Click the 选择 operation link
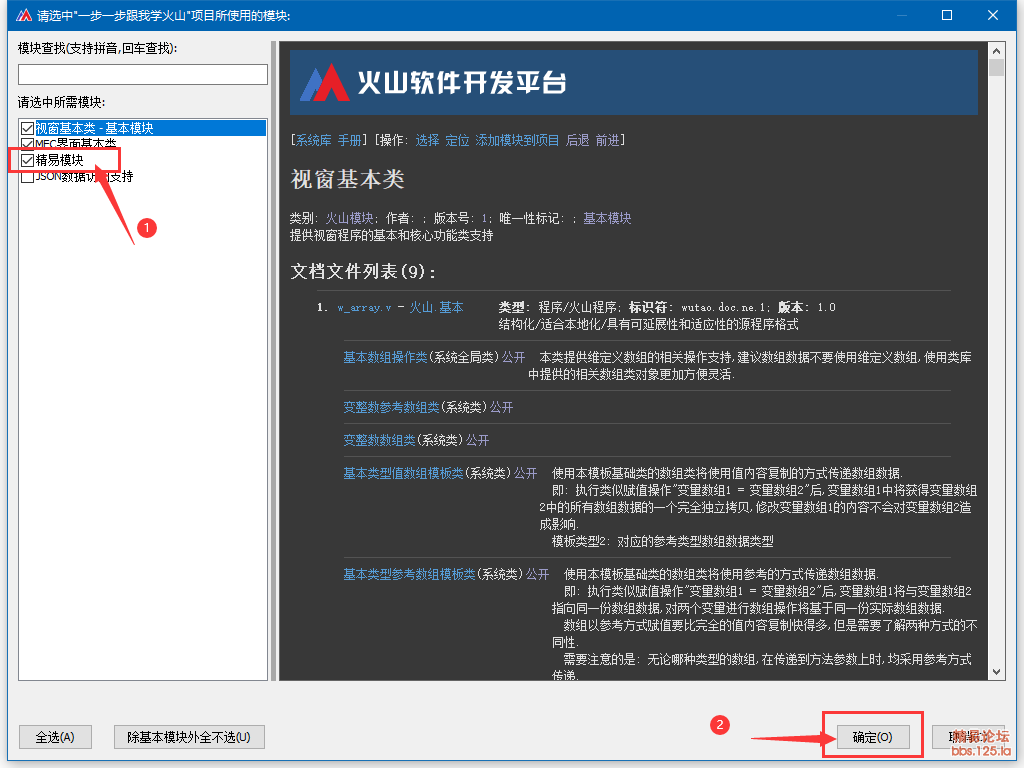1024x768 pixels. coord(427,140)
